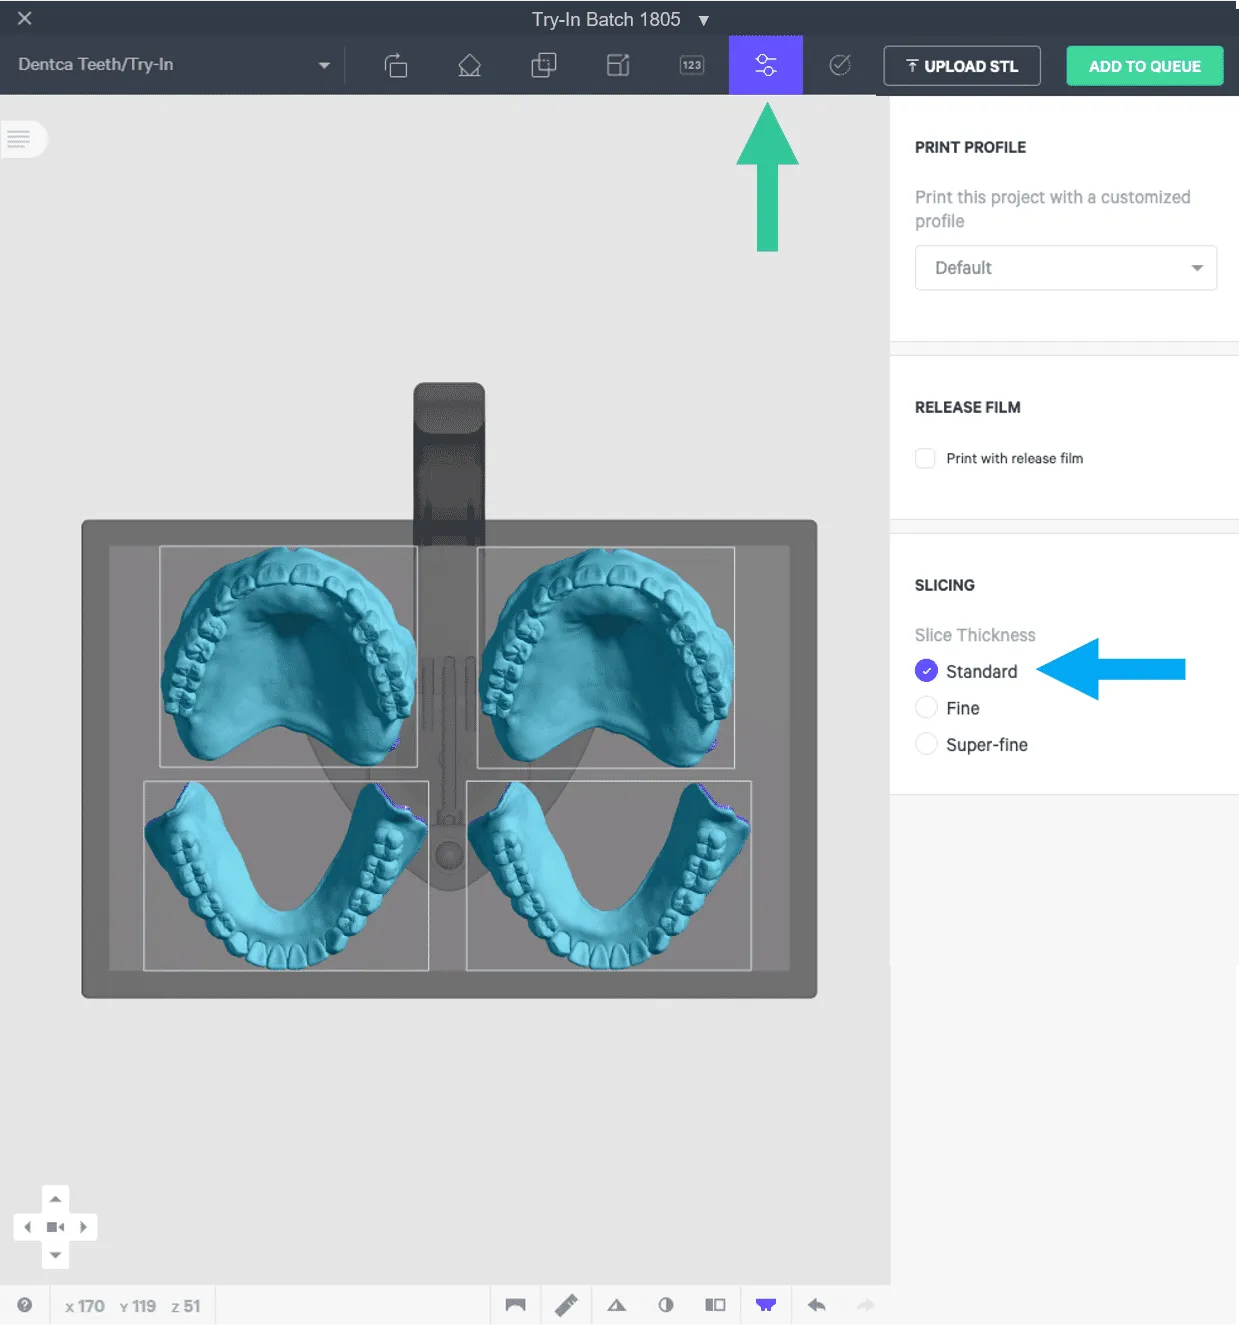Toggle the half-circle contrast view icon
1239x1325 pixels.
(x=666, y=1305)
